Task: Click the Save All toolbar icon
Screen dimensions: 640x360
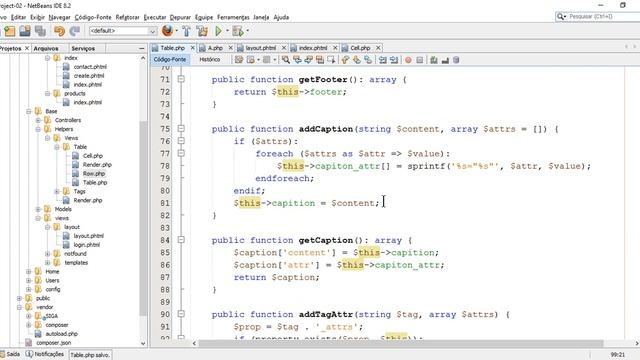Action: [x=40, y=31]
